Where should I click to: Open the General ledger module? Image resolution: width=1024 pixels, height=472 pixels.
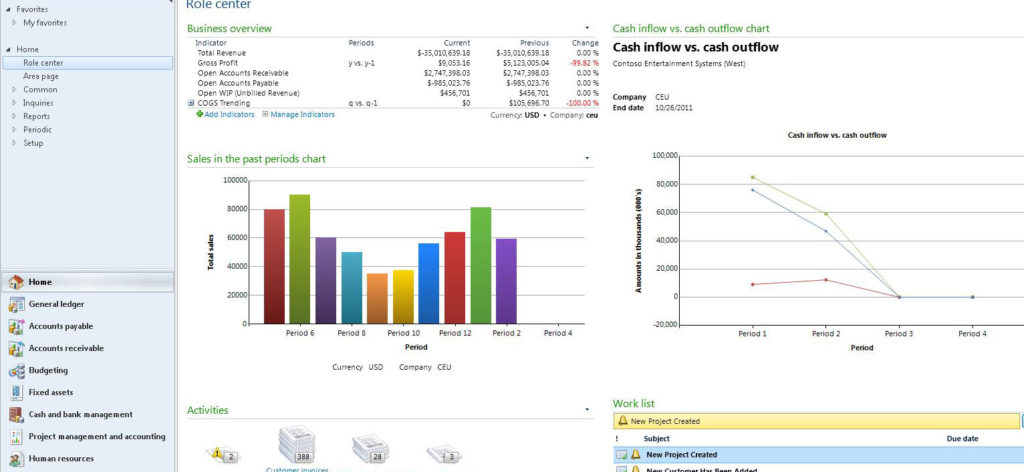pyautogui.click(x=56, y=304)
